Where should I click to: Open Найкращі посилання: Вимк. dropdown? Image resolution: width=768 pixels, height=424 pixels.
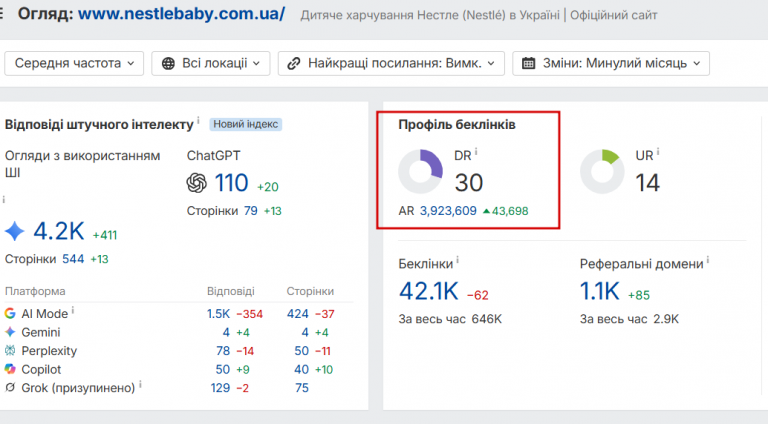(391, 64)
